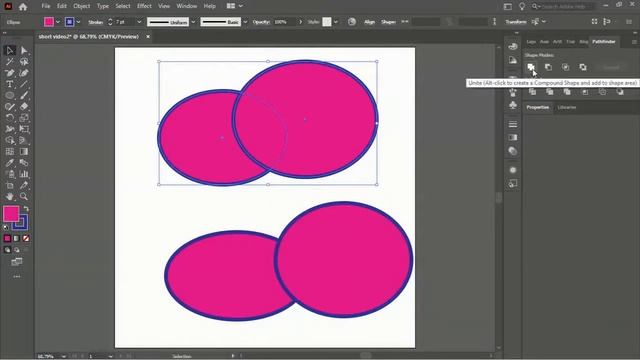This screenshot has width=640, height=360.
Task: Switch to the Libraries tab
Action: 567,107
